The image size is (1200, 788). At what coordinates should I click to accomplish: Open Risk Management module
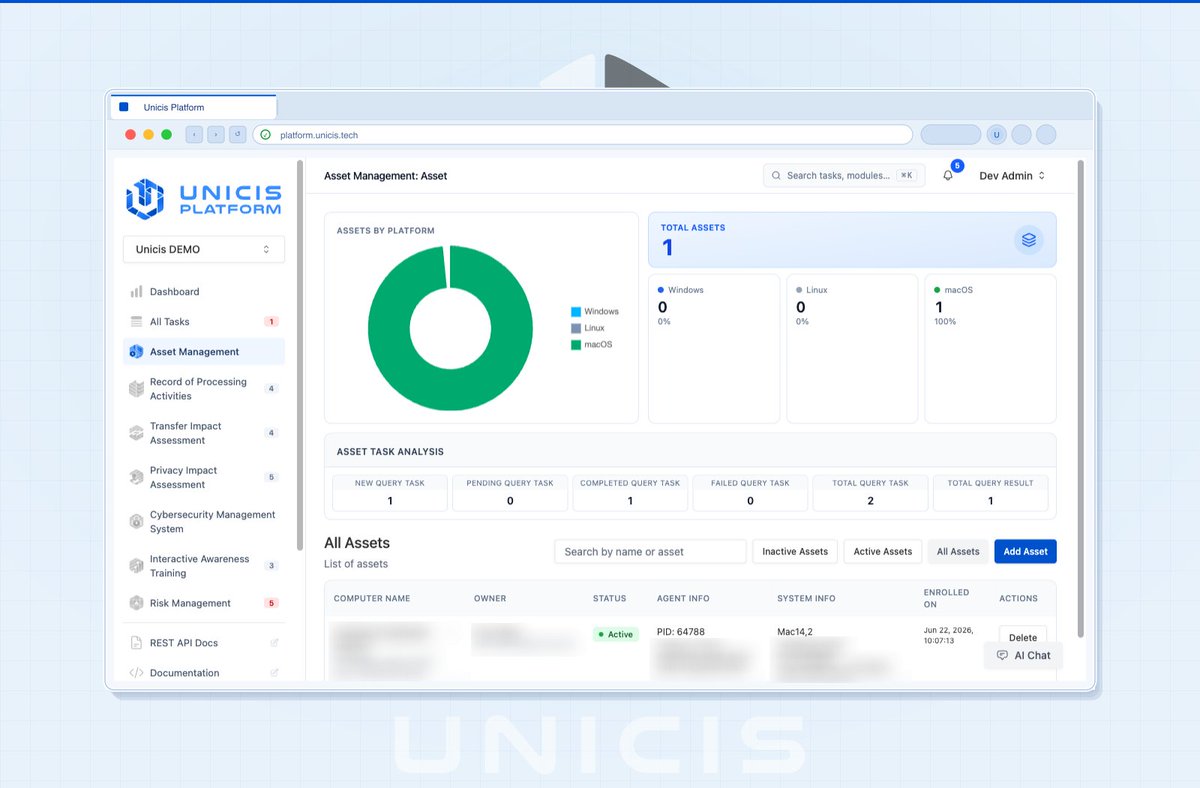(204, 603)
